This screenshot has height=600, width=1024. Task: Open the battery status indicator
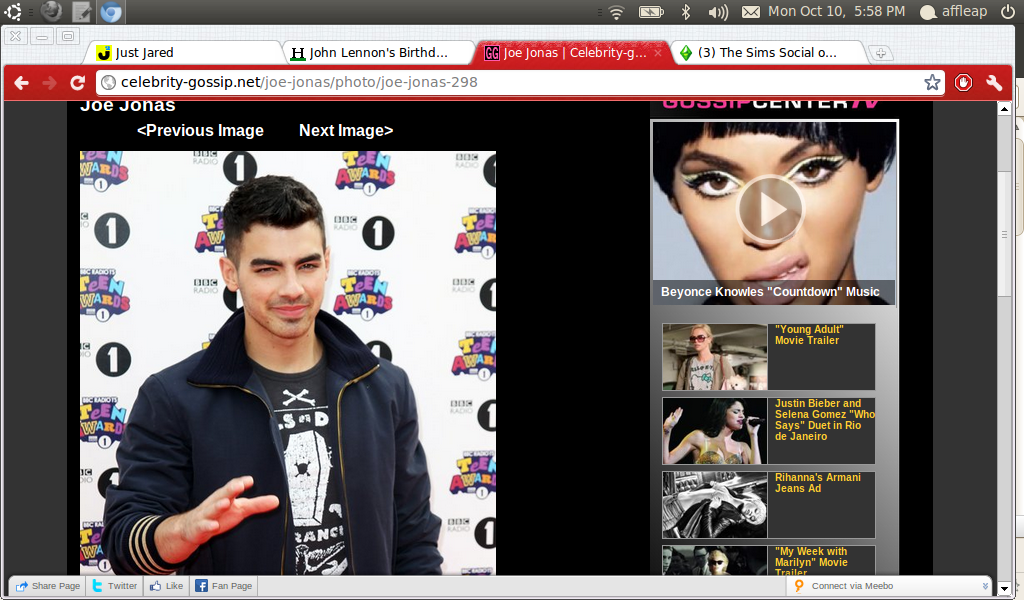pyautogui.click(x=651, y=12)
